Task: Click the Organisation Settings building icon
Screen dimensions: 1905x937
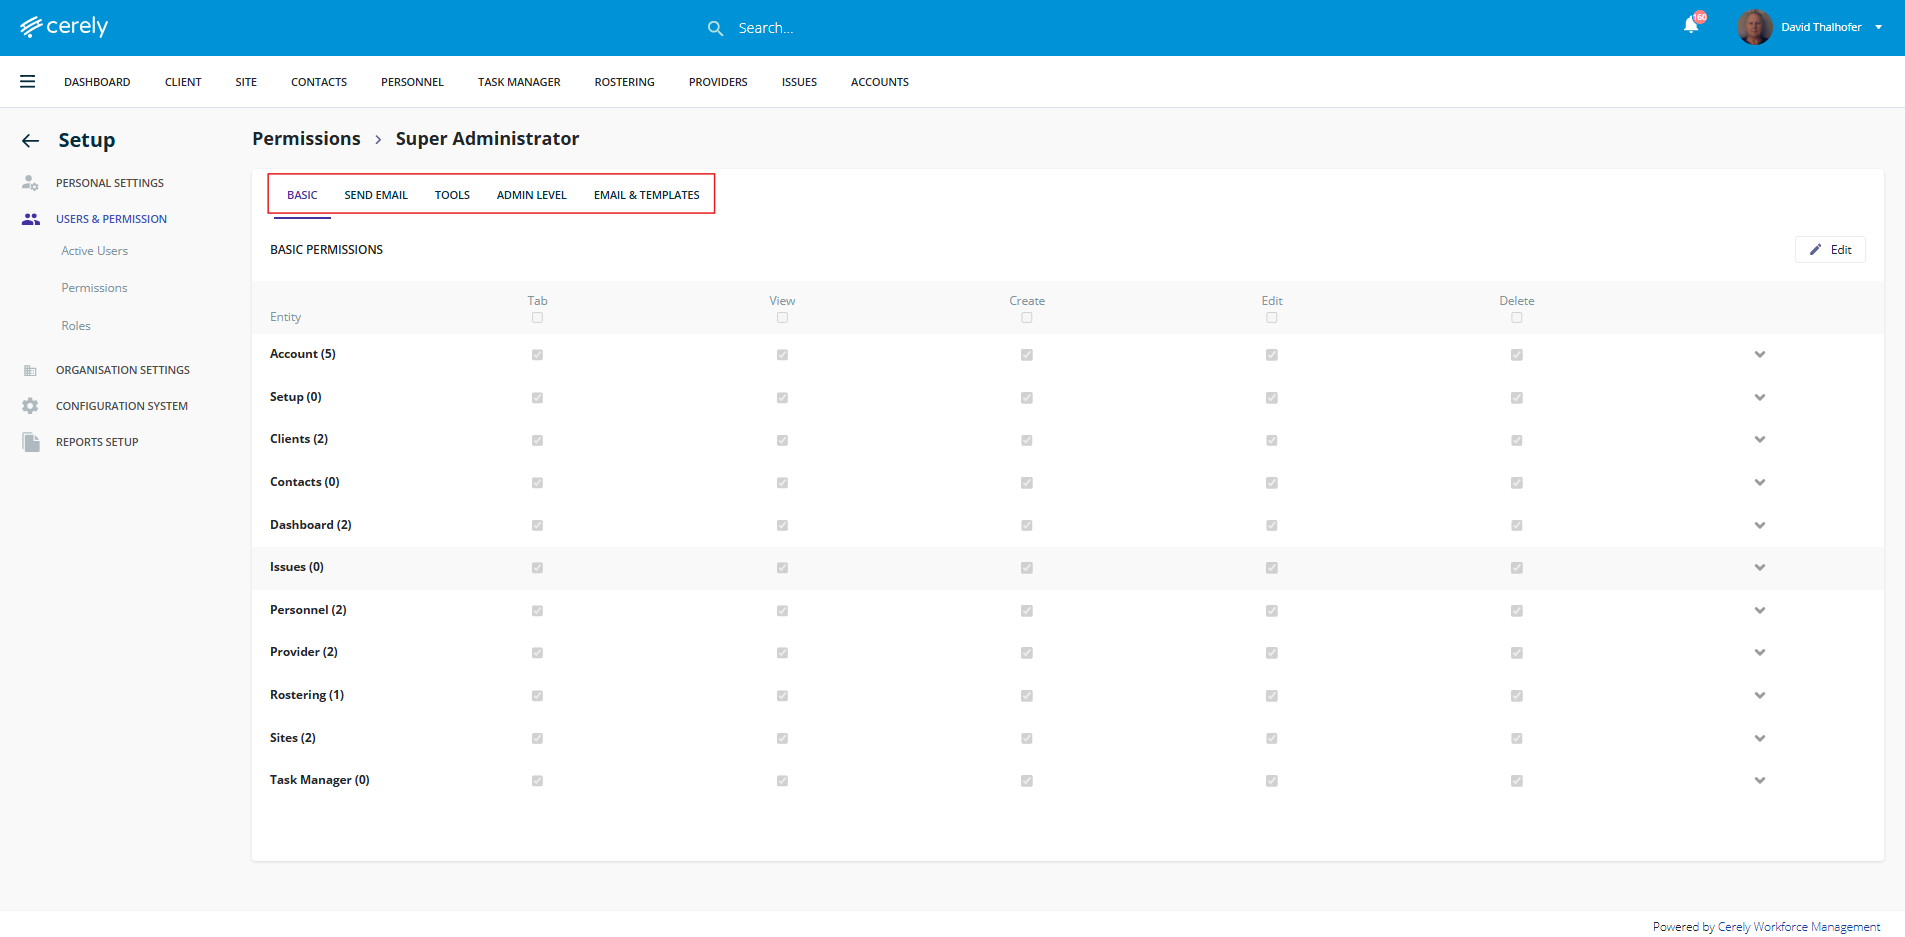Action: point(30,370)
